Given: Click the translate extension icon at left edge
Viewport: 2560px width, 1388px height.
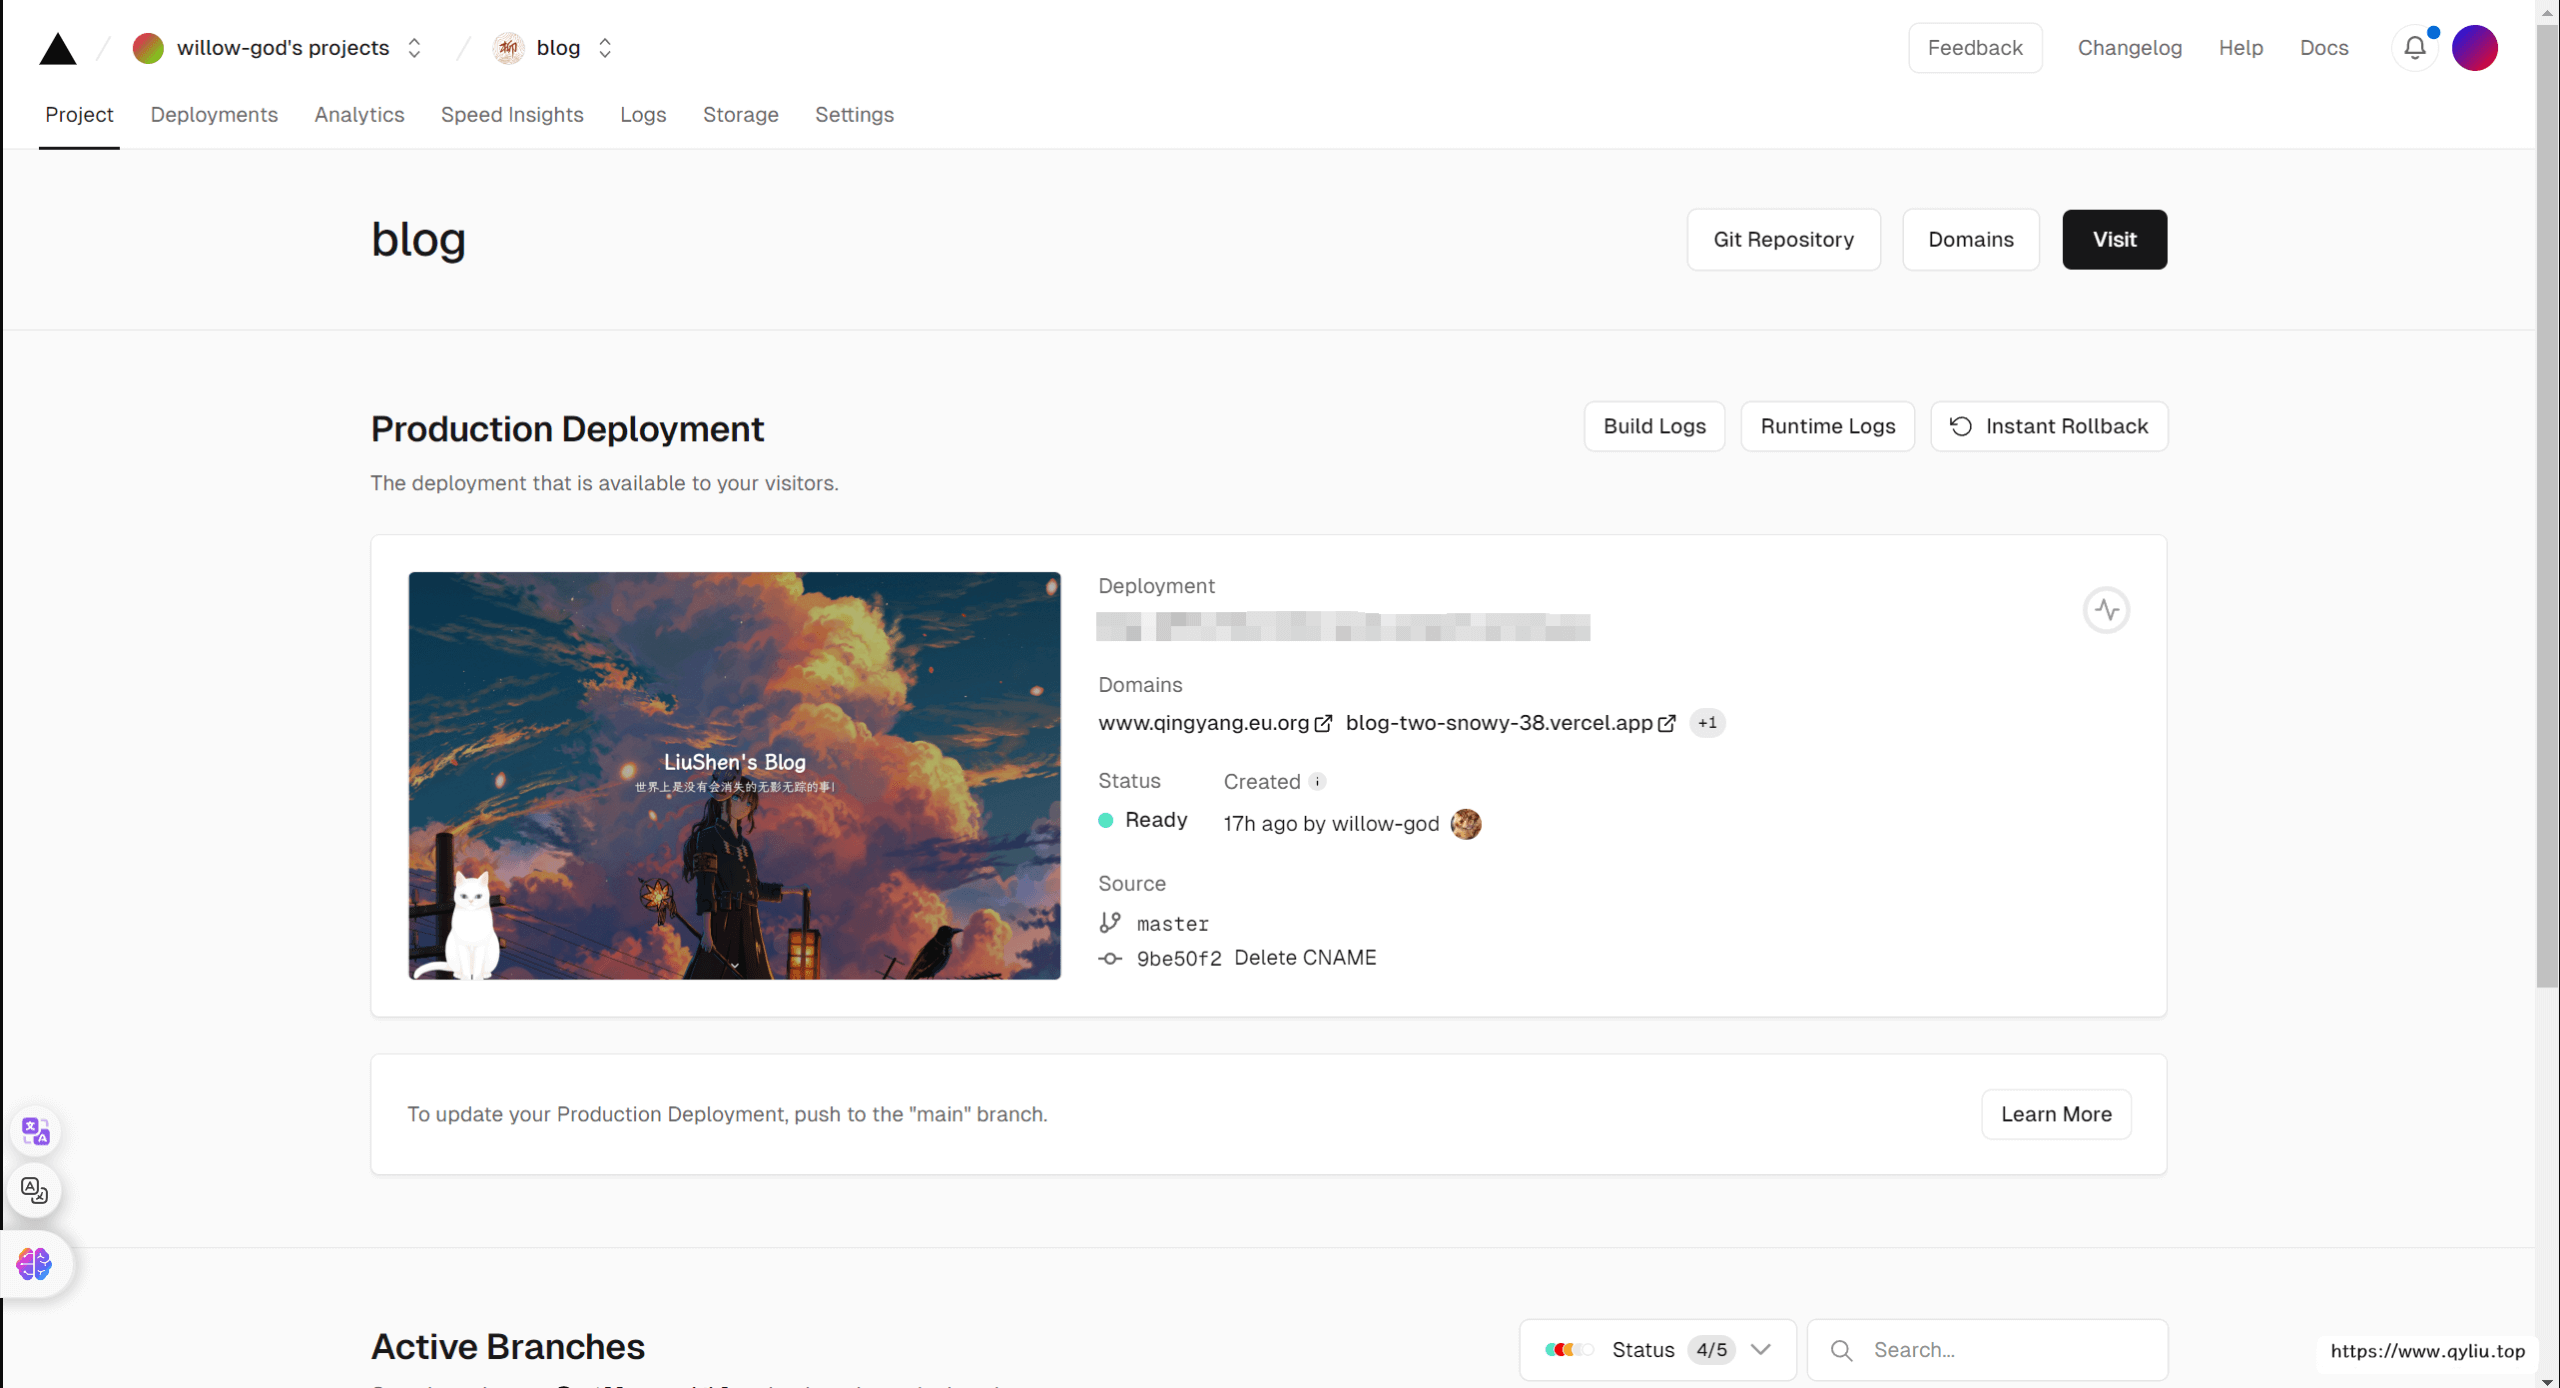Looking at the screenshot, I should click(x=35, y=1131).
